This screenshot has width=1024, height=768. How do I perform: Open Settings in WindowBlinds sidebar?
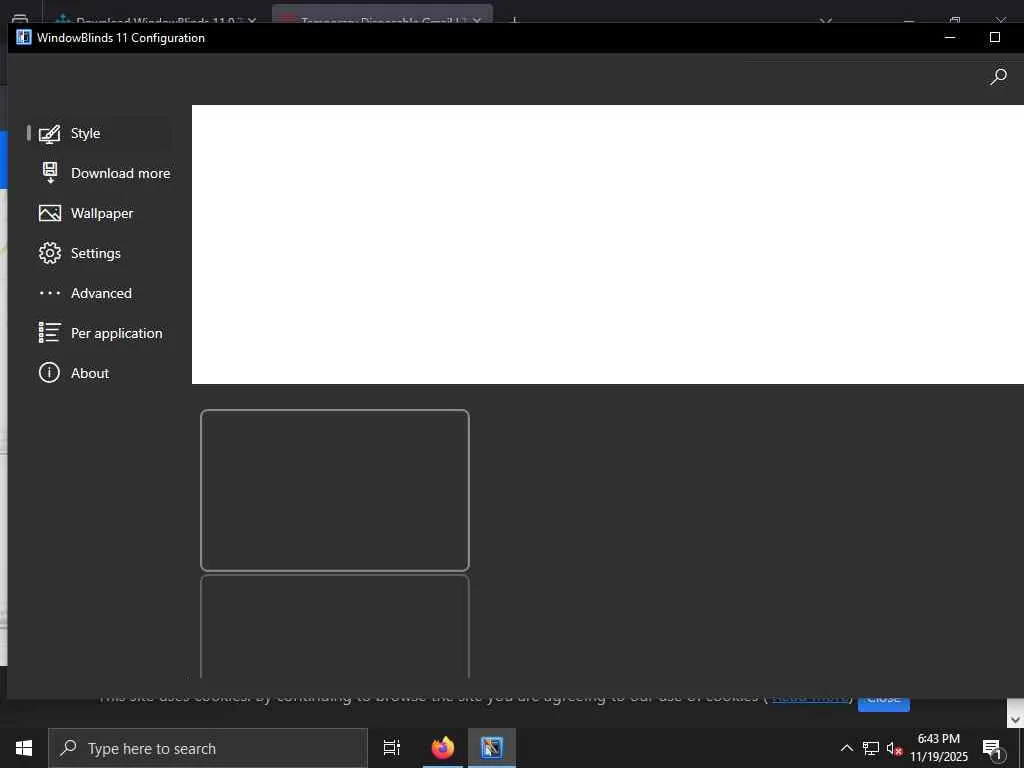click(99, 253)
